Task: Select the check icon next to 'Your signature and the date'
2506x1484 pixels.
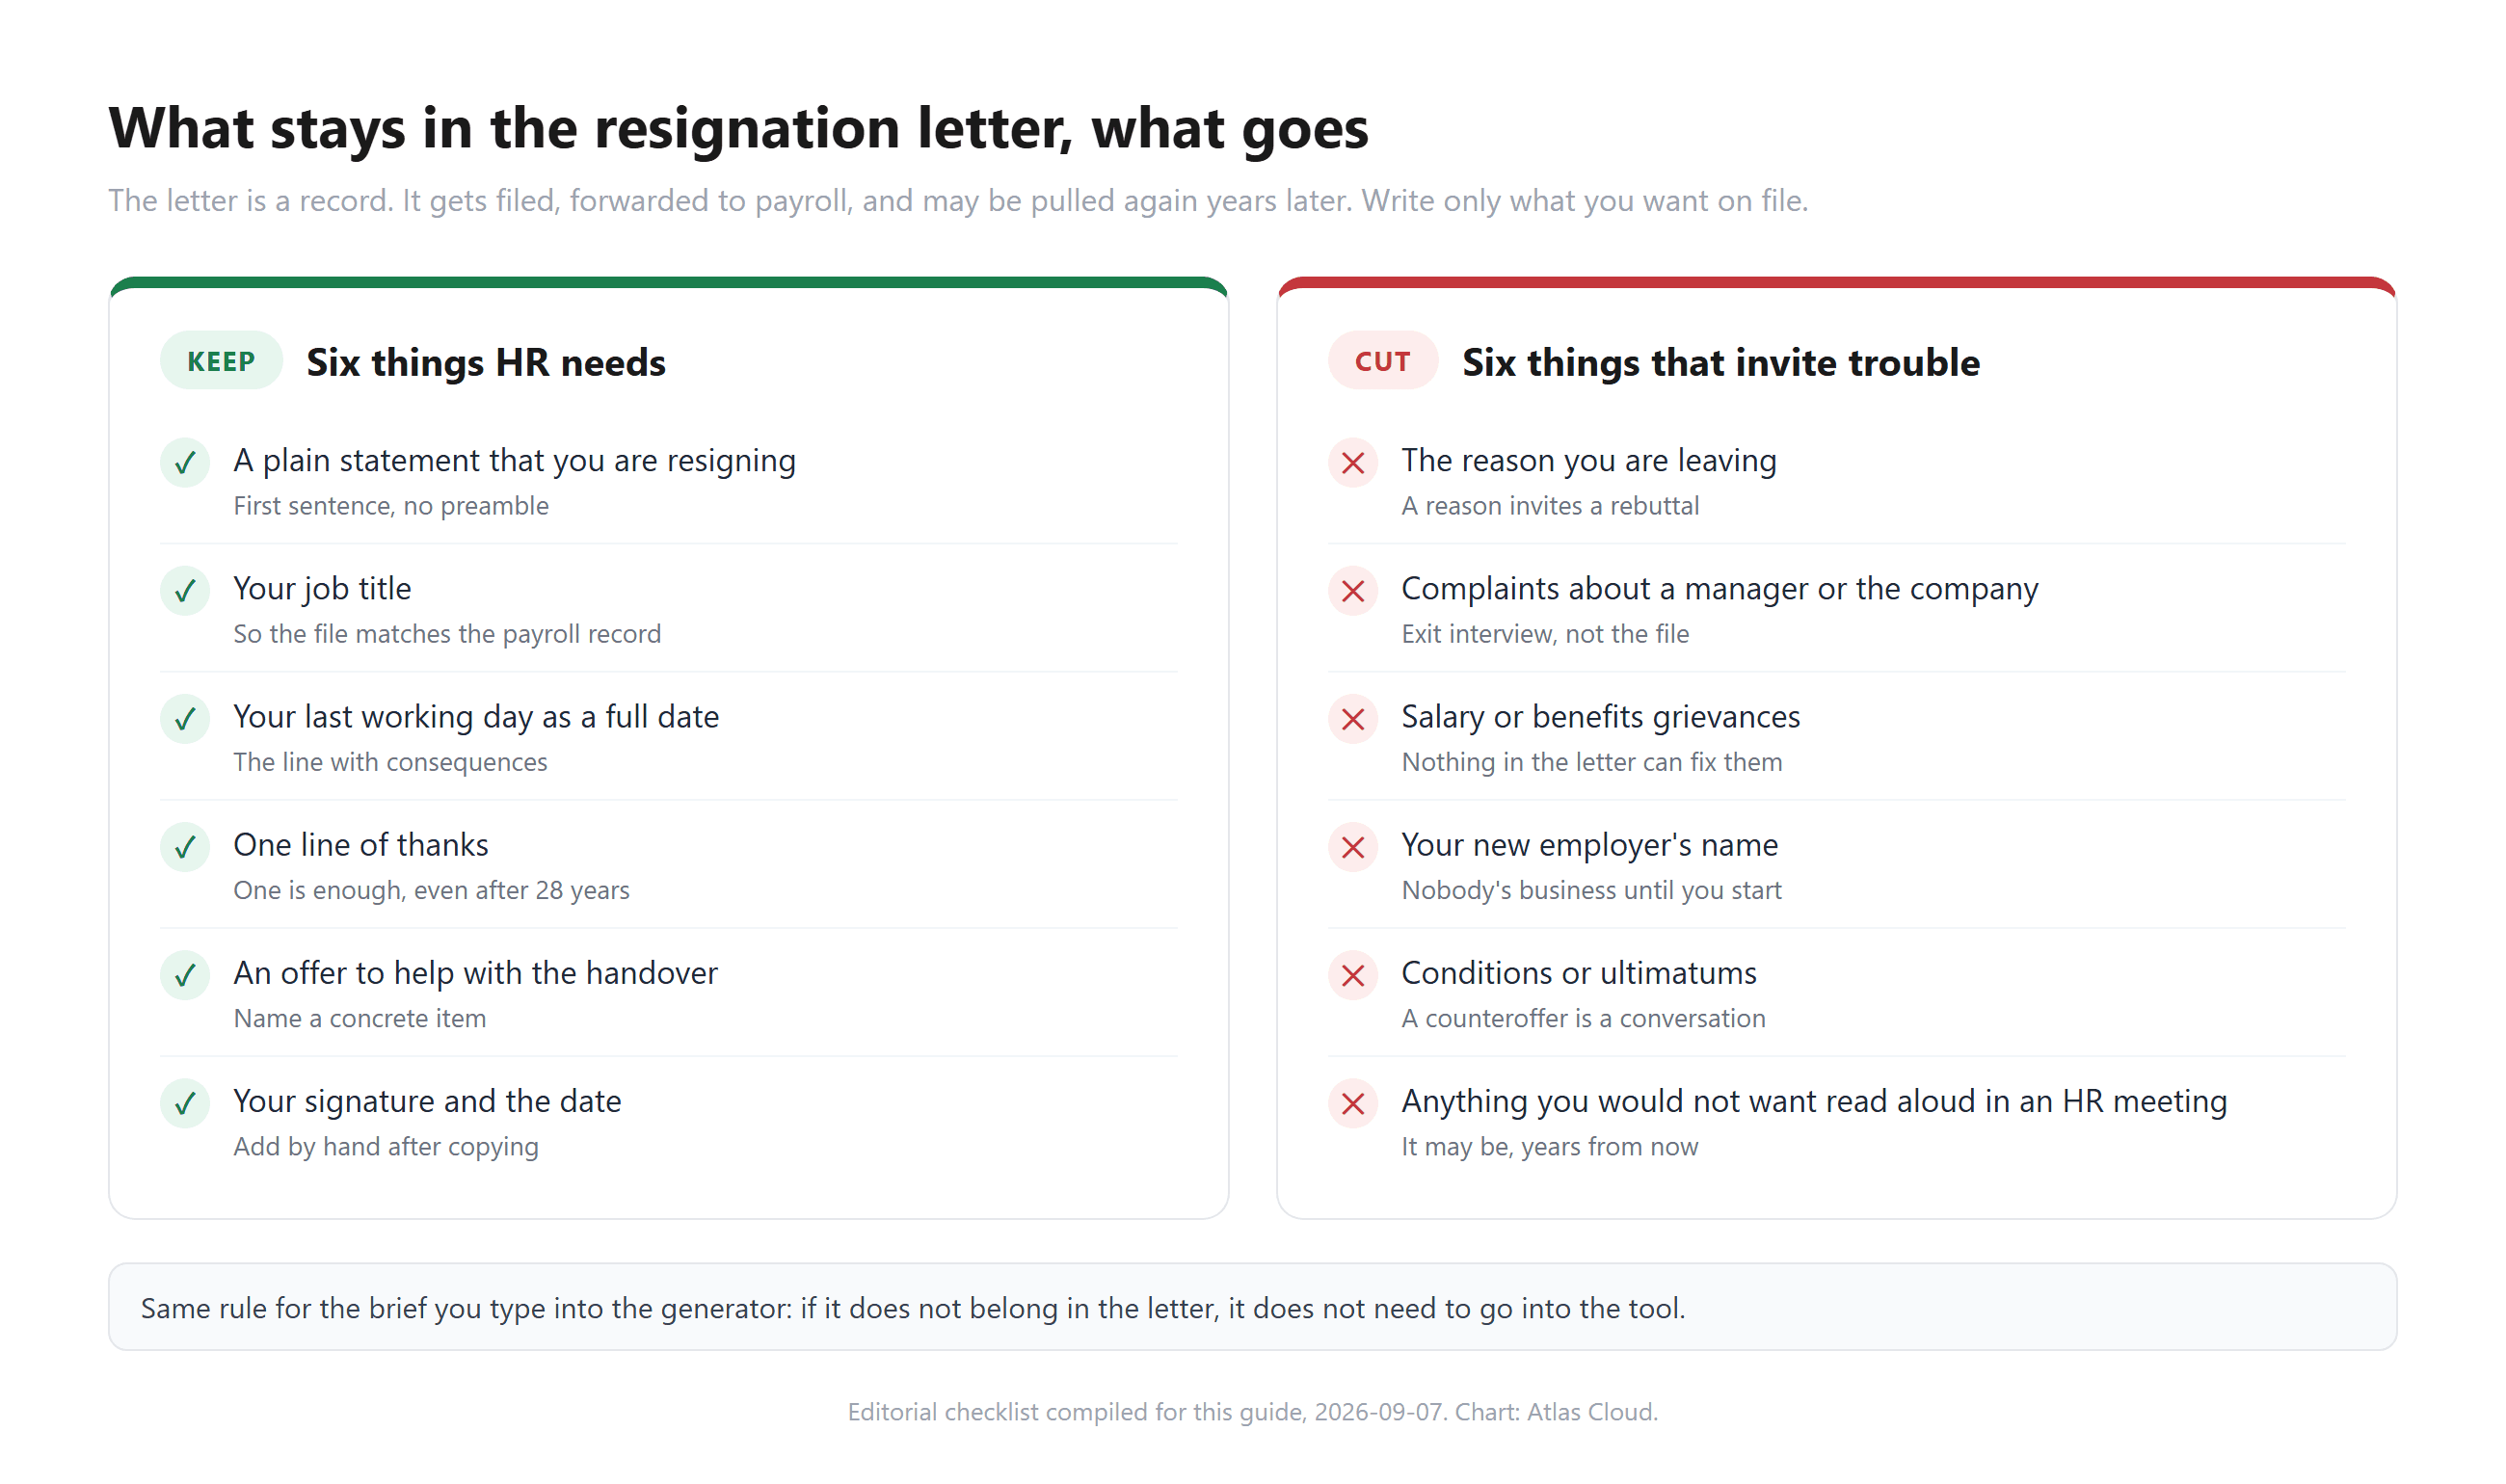Action: (x=185, y=1103)
